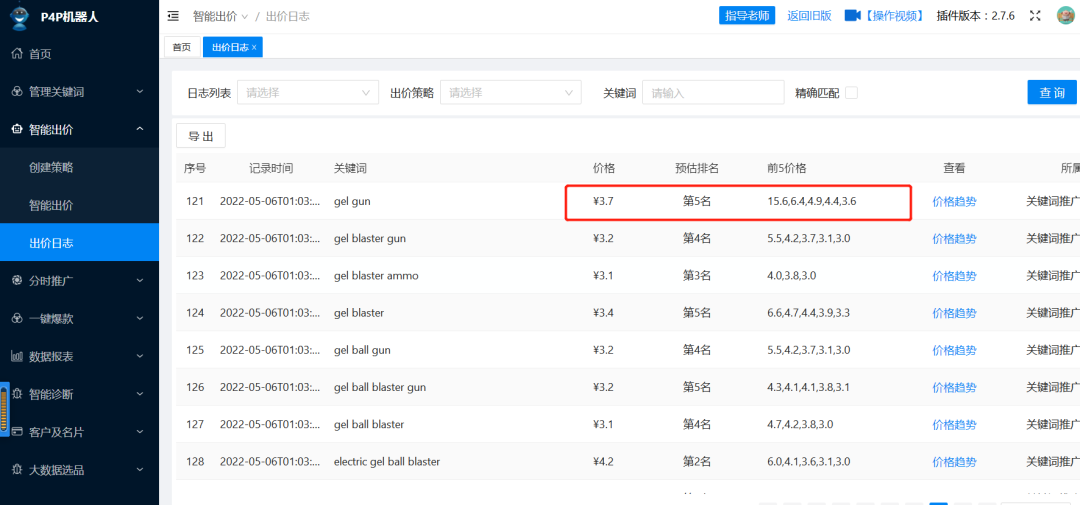Viewport: 1080px width, 505px height.
Task: View 价格趋势 for gel blaster gun
Action: 954,238
